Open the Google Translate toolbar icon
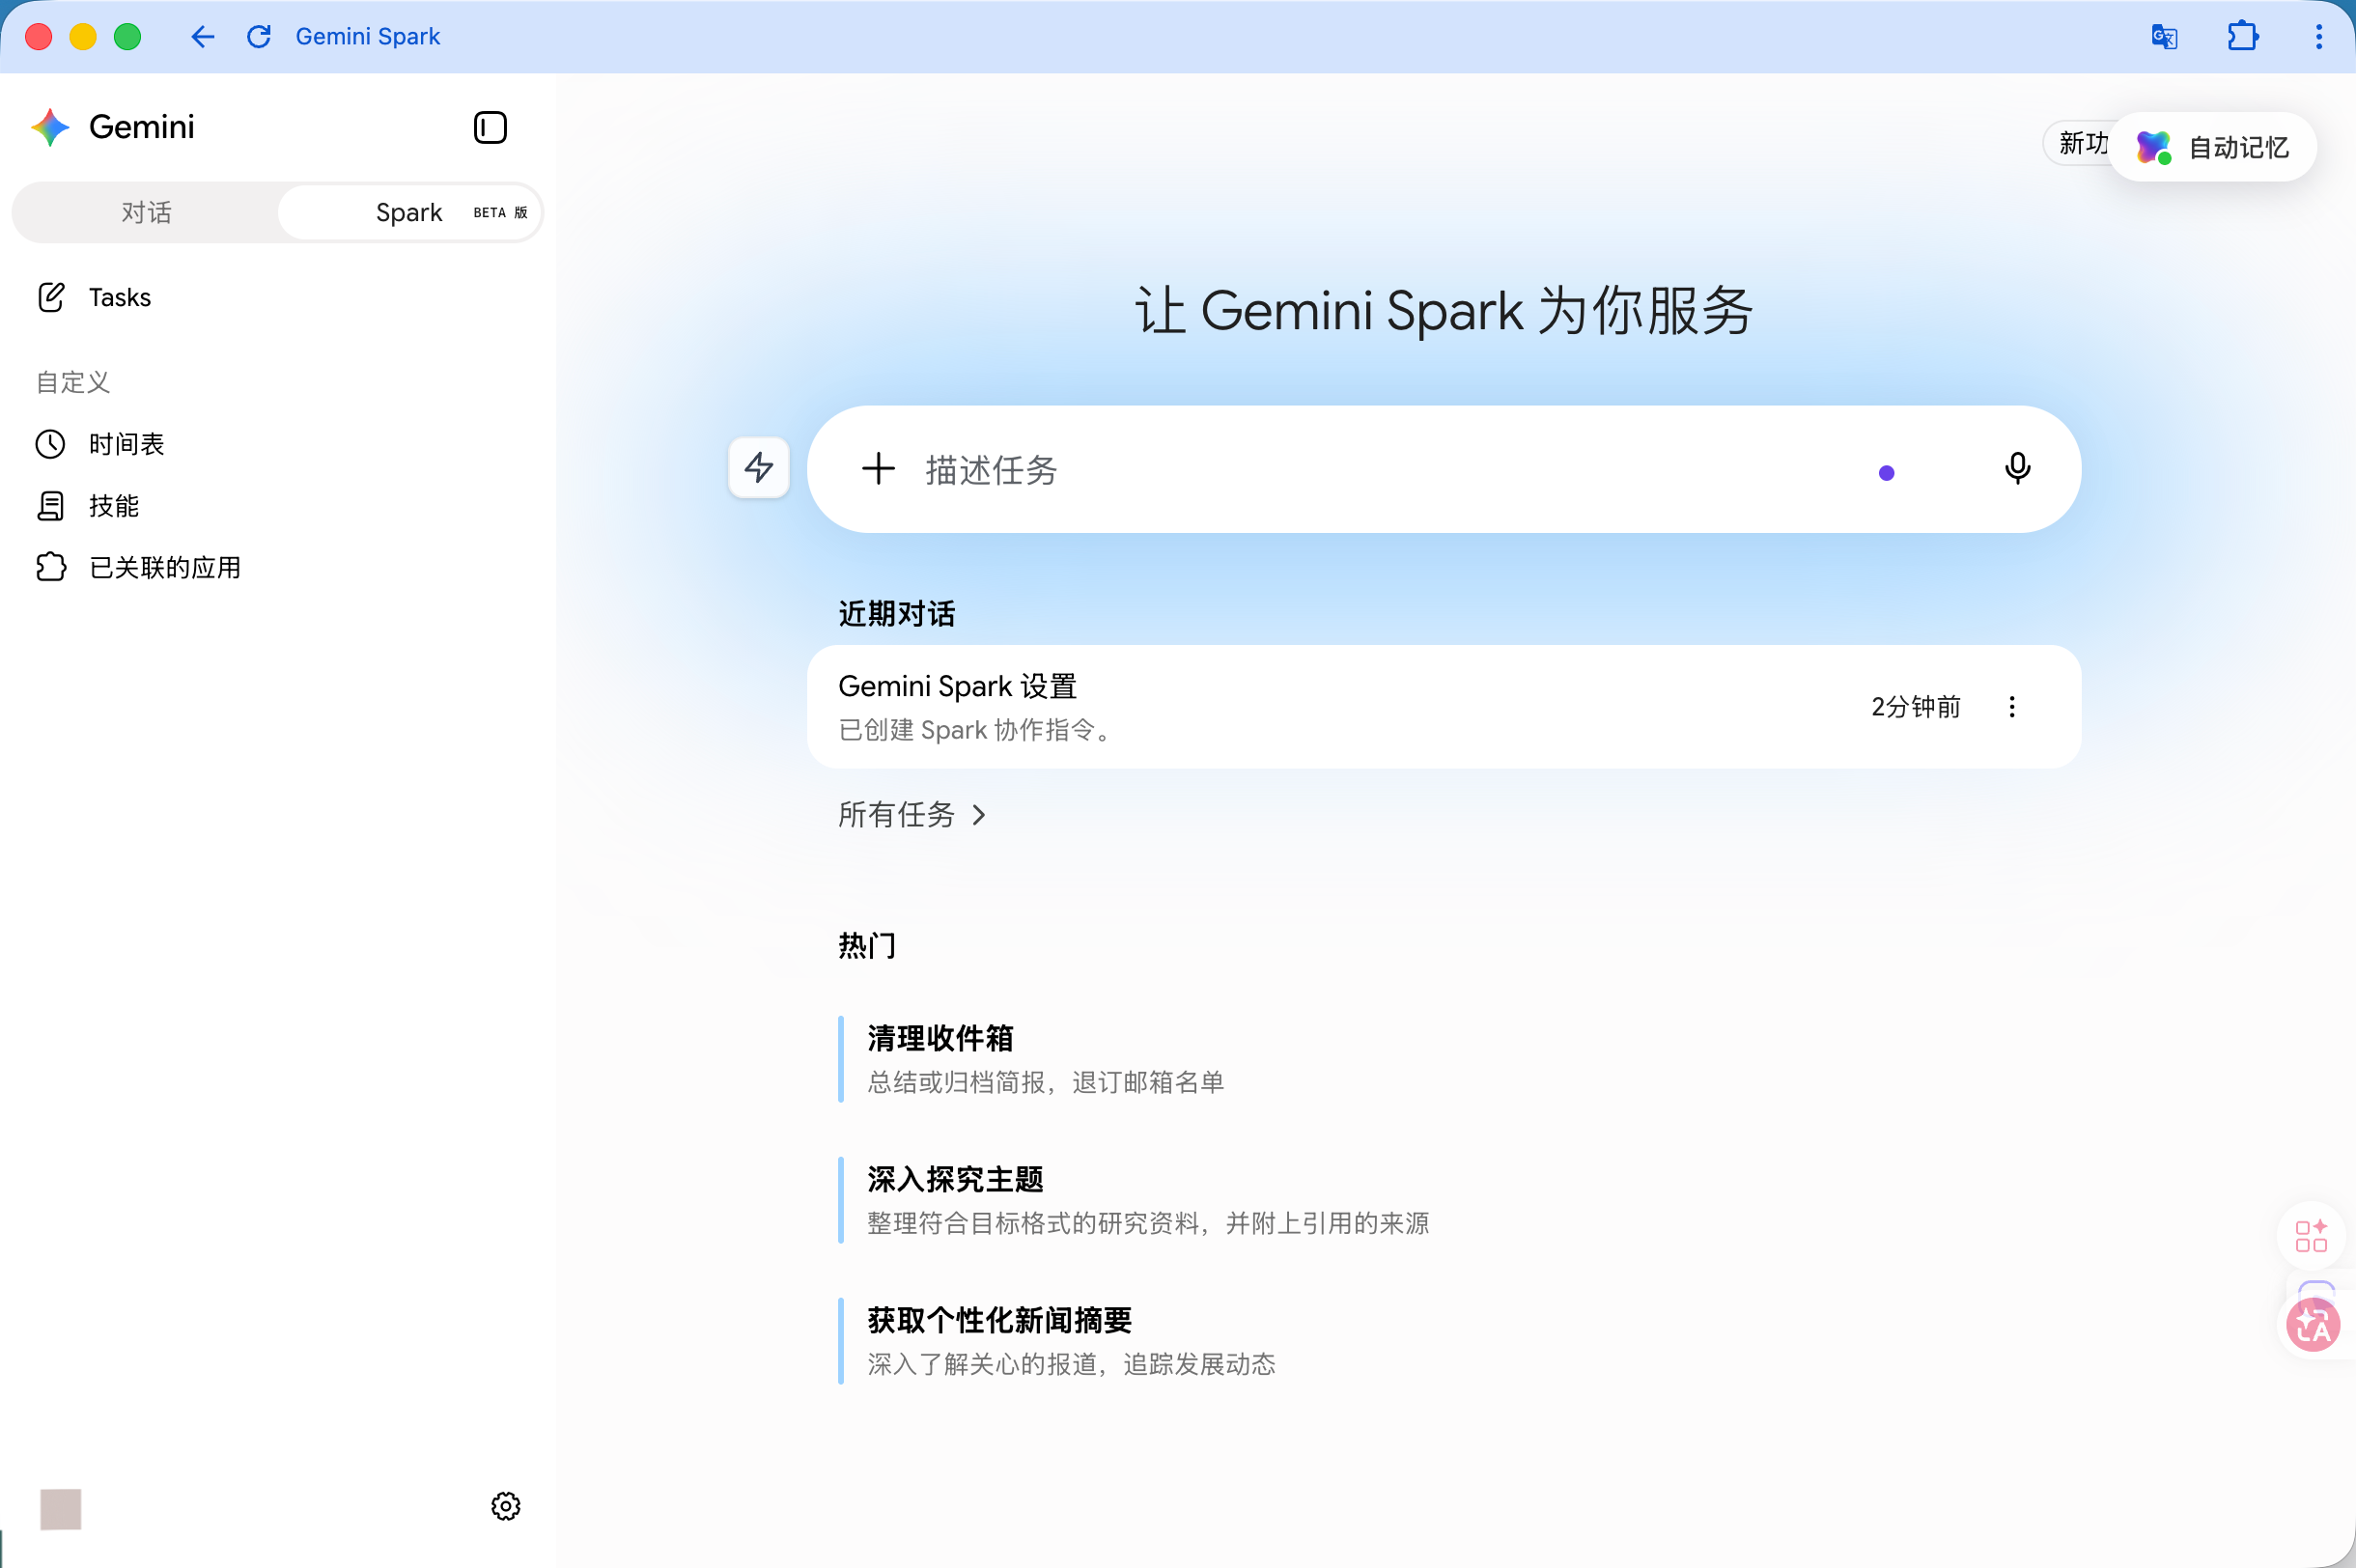 click(x=2164, y=37)
